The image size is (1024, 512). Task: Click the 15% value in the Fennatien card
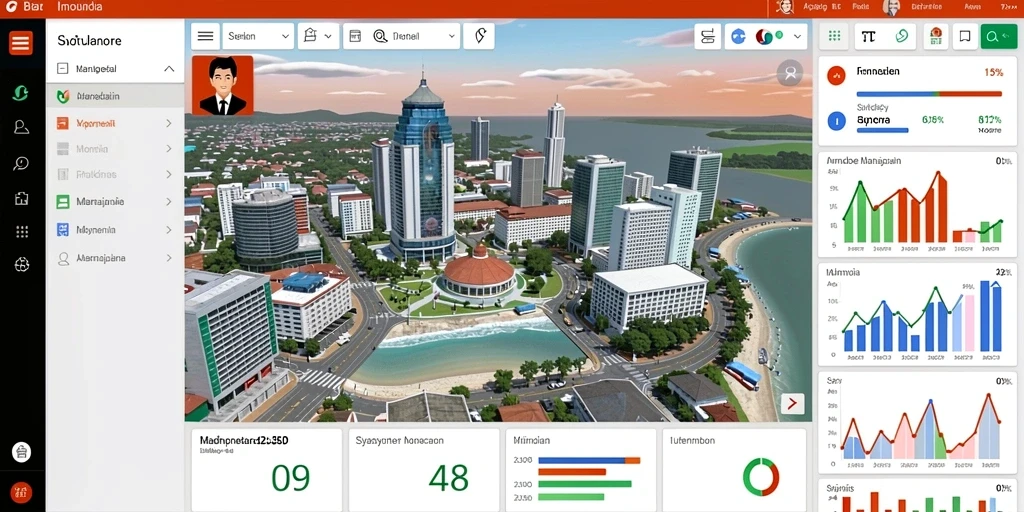click(x=993, y=72)
